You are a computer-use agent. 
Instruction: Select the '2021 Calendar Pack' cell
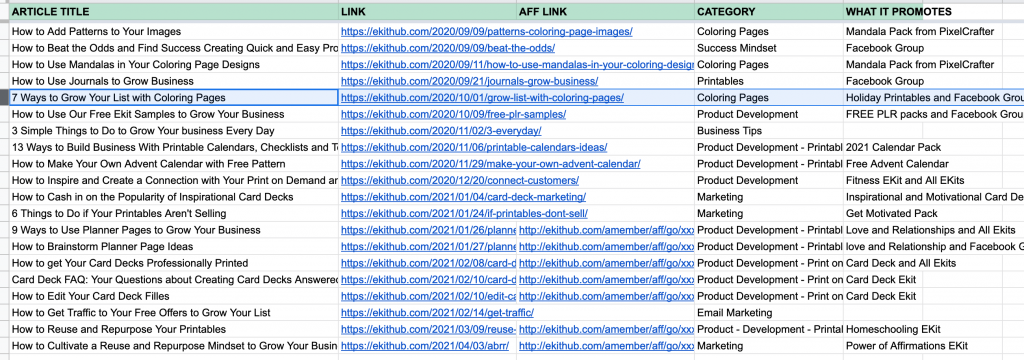[x=923, y=147]
